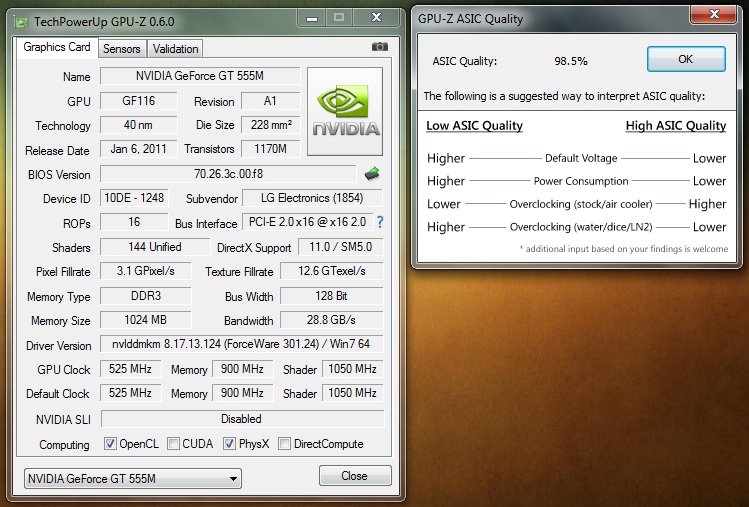Viewport: 749px width, 507px height.
Task: Click the Overclocking (stock/air cooler) label
Action: tap(581, 204)
